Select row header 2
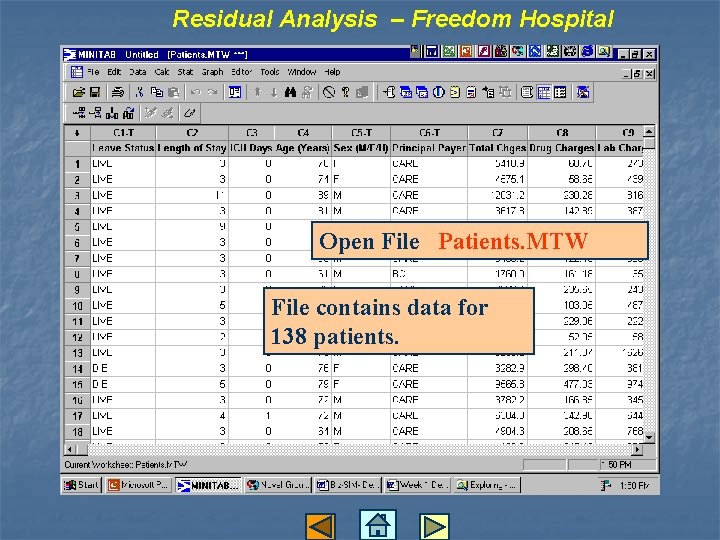 click(77, 180)
